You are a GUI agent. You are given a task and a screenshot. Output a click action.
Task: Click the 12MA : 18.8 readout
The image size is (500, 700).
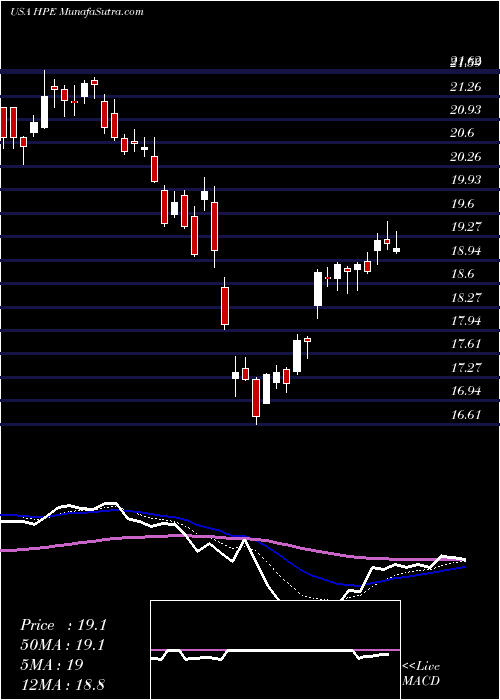coord(63,684)
